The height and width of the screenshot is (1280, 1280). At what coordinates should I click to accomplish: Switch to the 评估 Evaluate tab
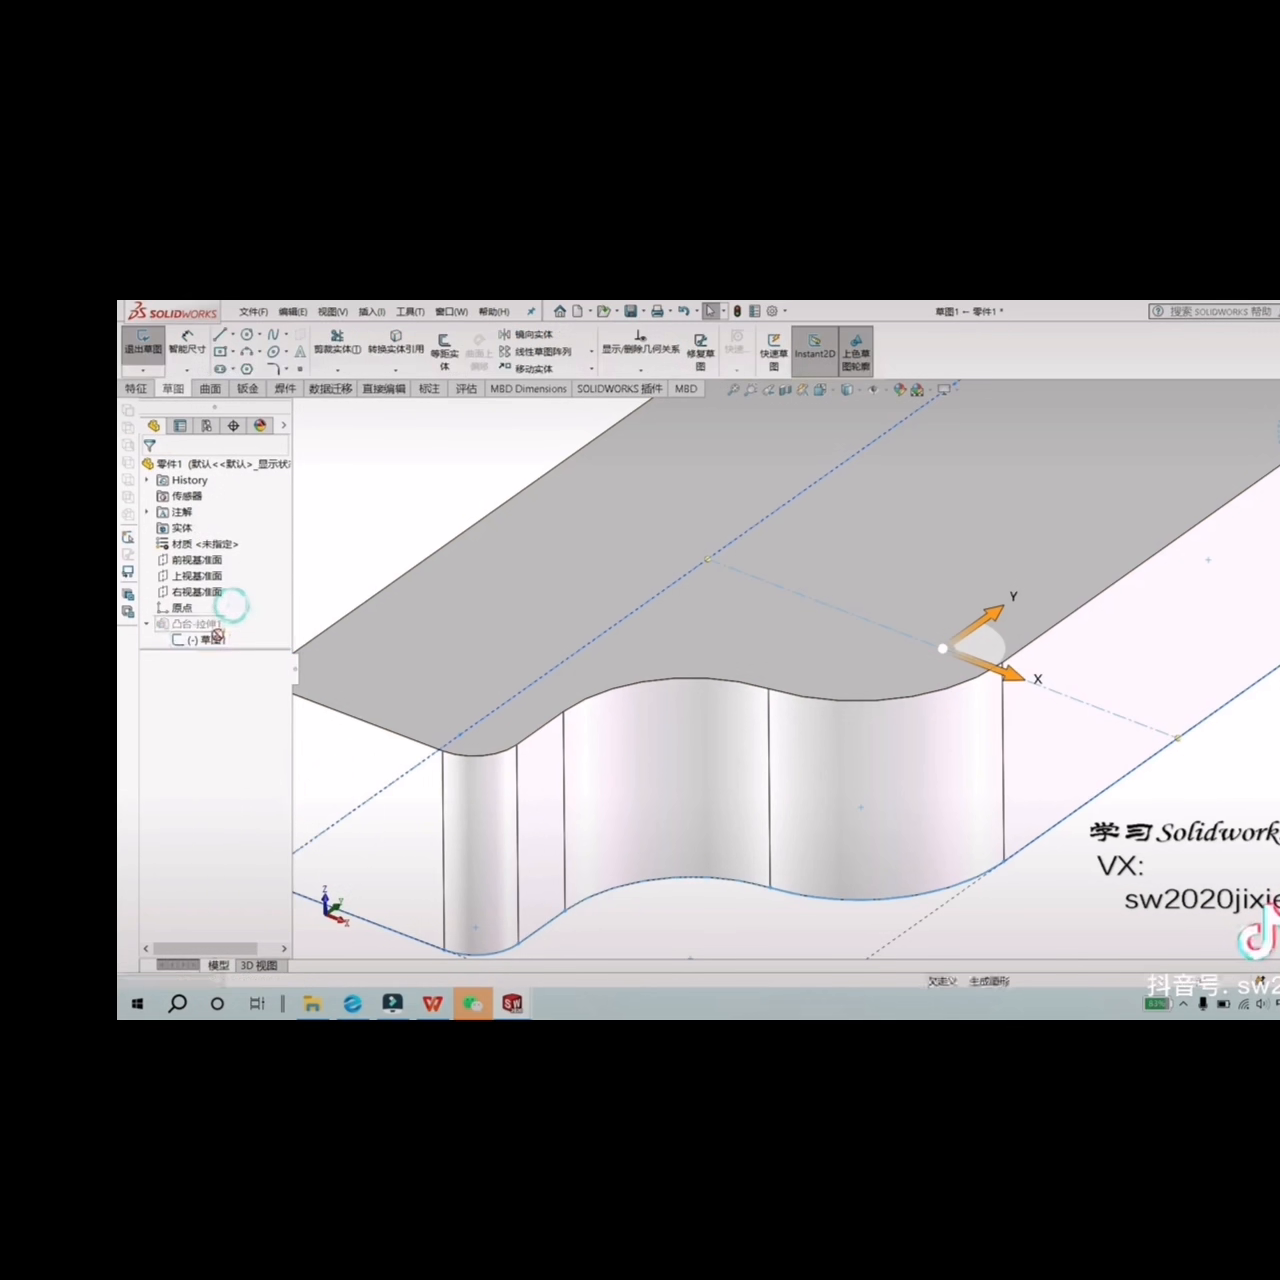467,389
